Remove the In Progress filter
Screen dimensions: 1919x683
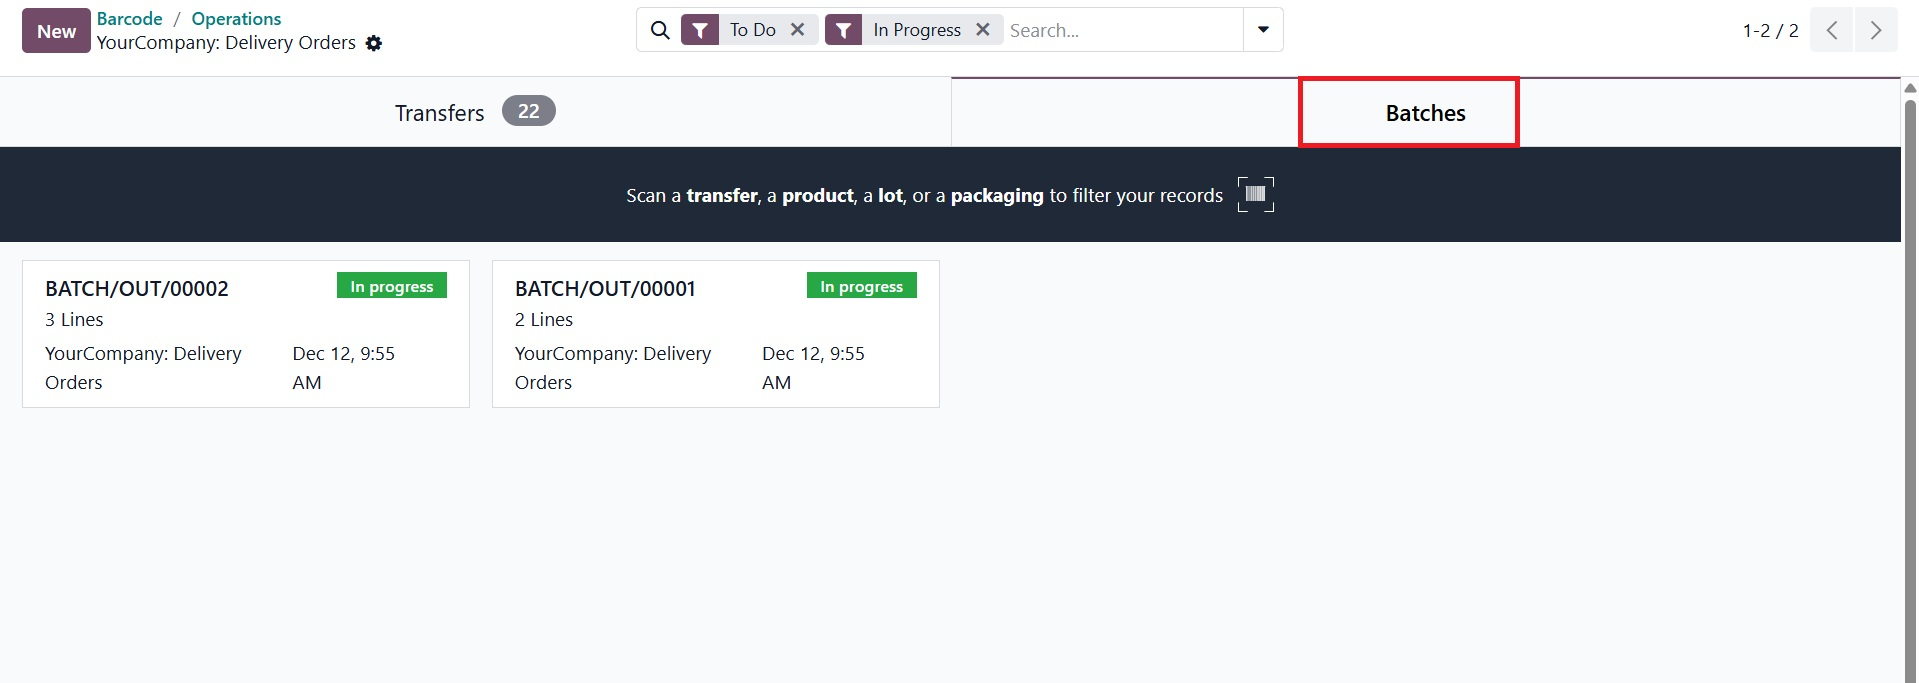point(982,30)
